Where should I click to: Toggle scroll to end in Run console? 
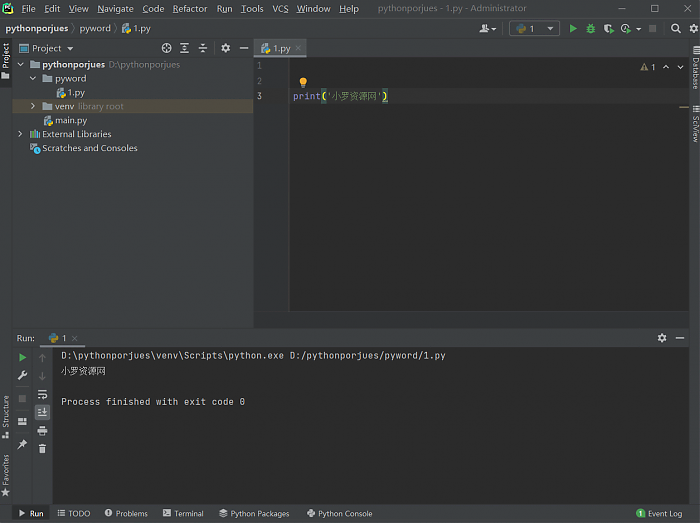pos(42,412)
